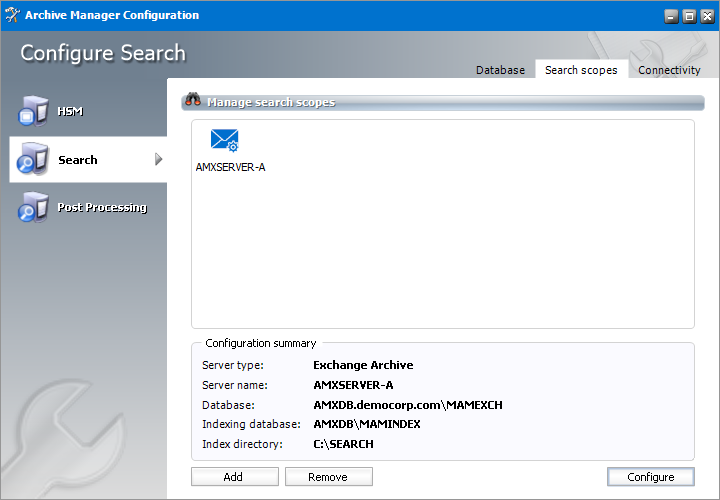This screenshot has width=720, height=500.
Task: Click the Post Processing sidebar icon
Action: (x=33, y=208)
